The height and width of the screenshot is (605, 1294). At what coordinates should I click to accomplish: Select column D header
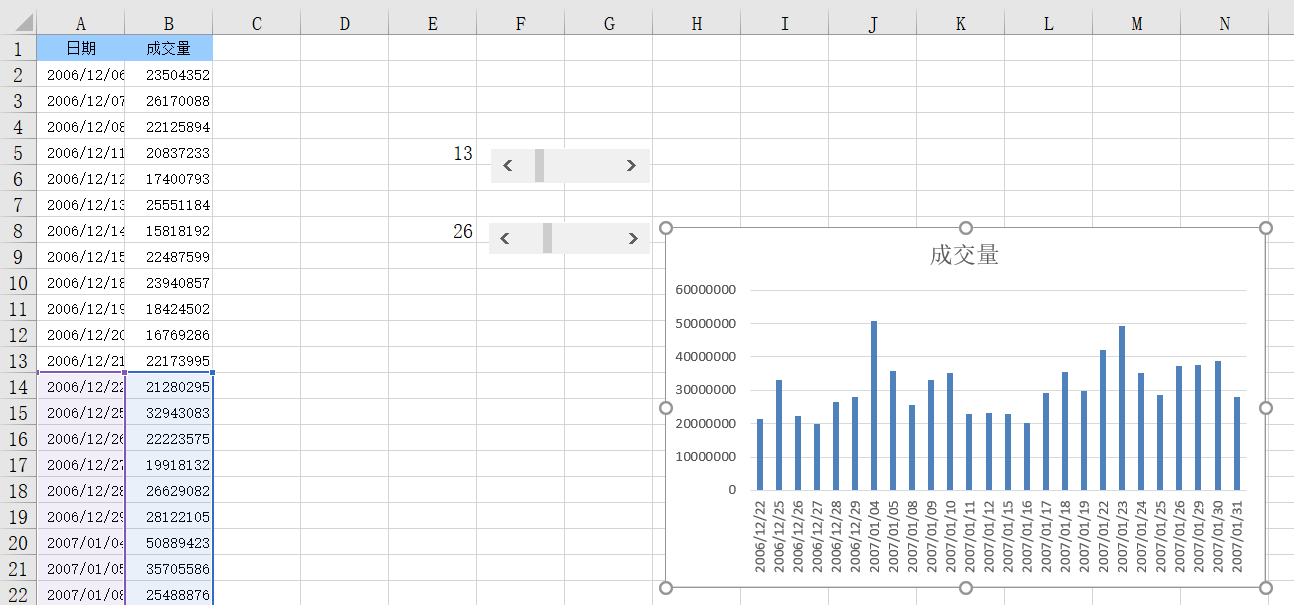[x=345, y=23]
